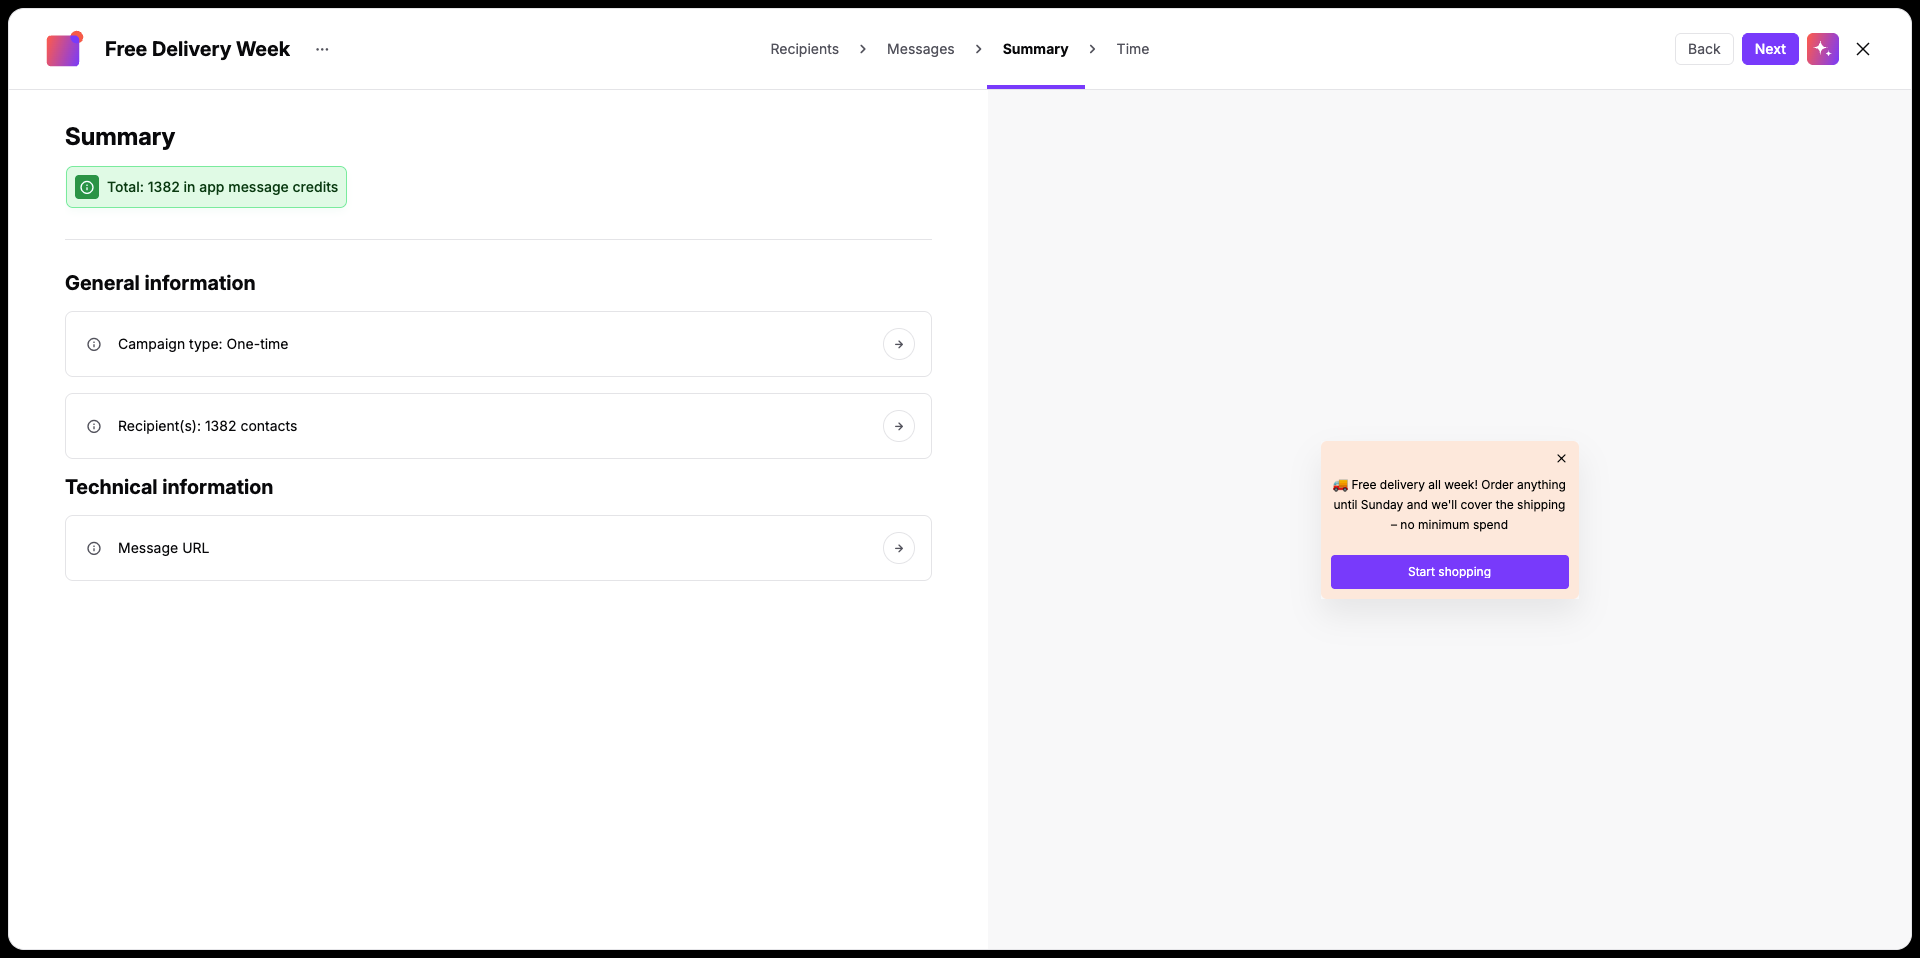Open the three-dot campaign options menu
The image size is (1920, 958).
[x=322, y=49]
